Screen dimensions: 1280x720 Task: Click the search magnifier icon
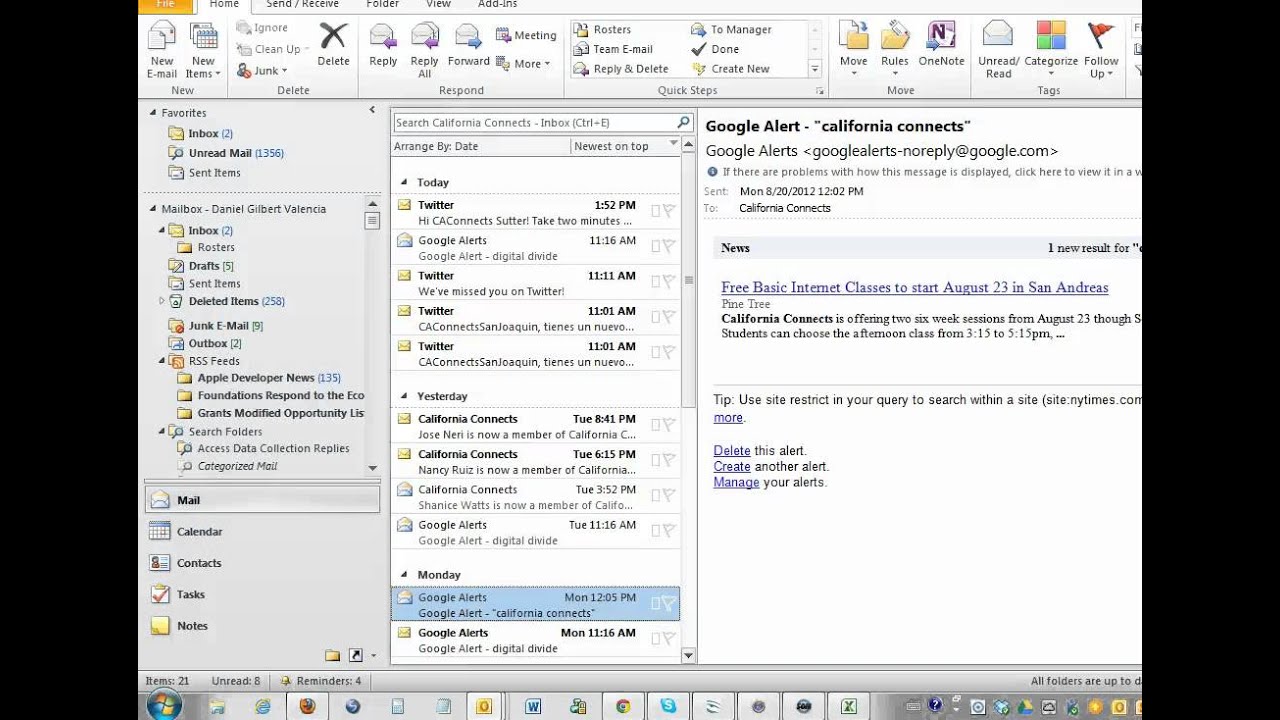pos(684,123)
